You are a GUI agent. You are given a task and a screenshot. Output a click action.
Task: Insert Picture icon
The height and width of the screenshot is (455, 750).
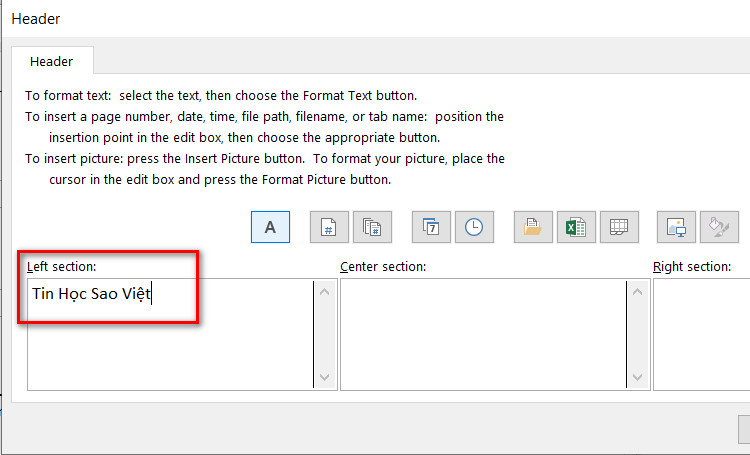(676, 227)
